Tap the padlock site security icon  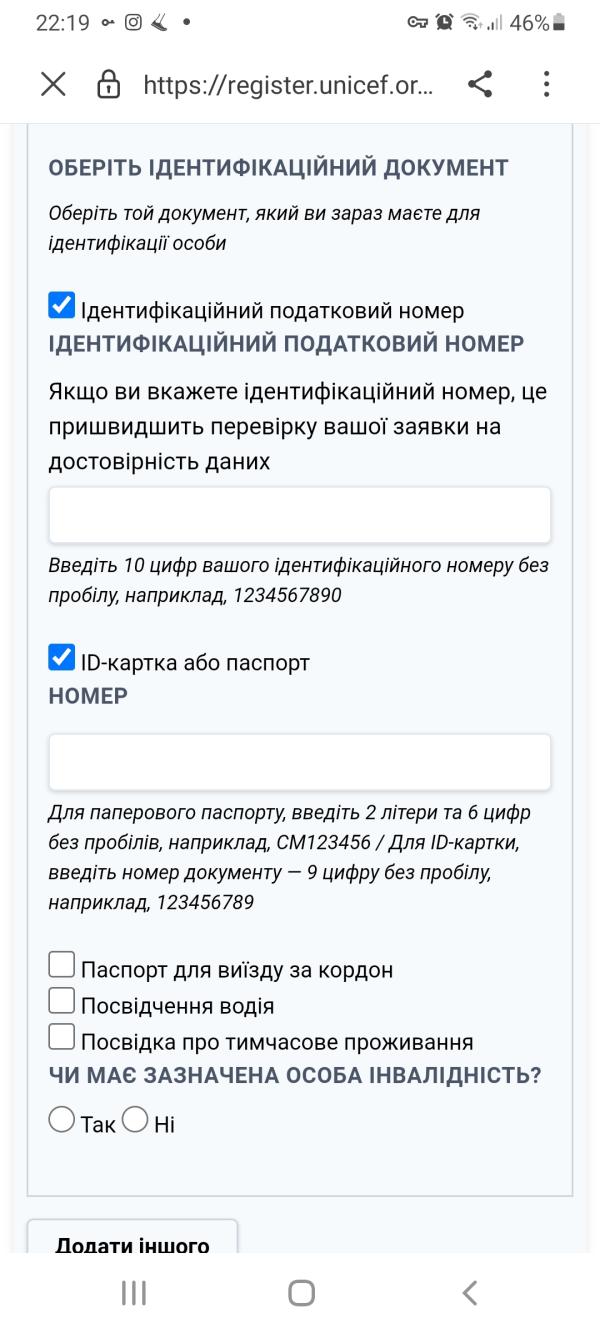click(108, 85)
